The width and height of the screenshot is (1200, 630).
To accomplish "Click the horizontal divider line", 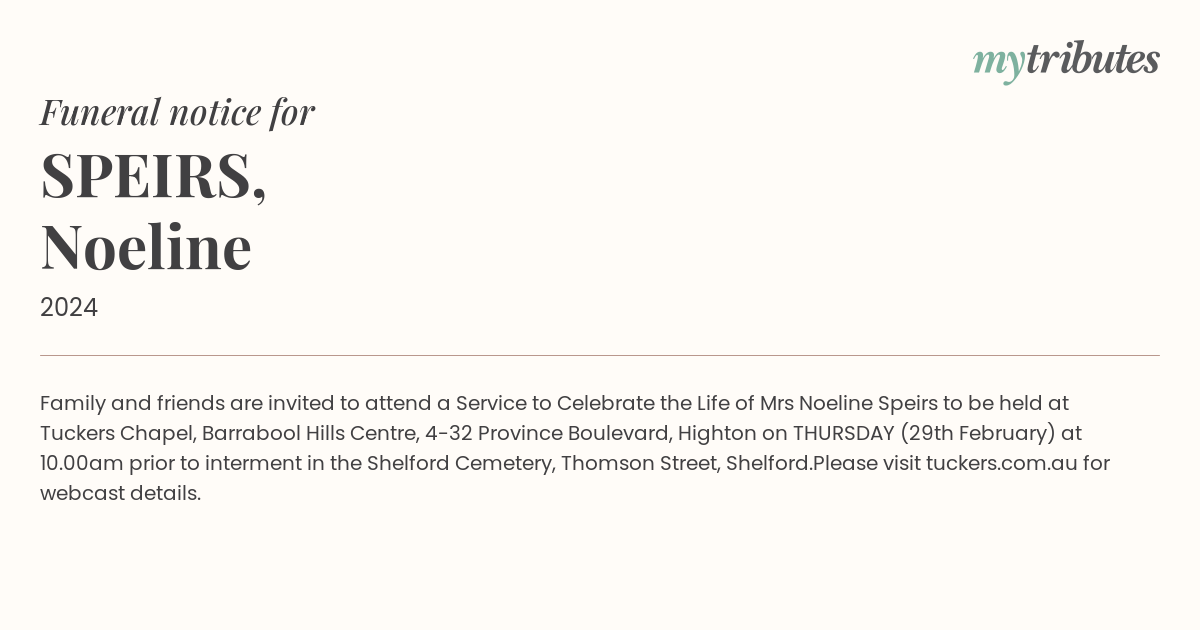I will point(600,355).
